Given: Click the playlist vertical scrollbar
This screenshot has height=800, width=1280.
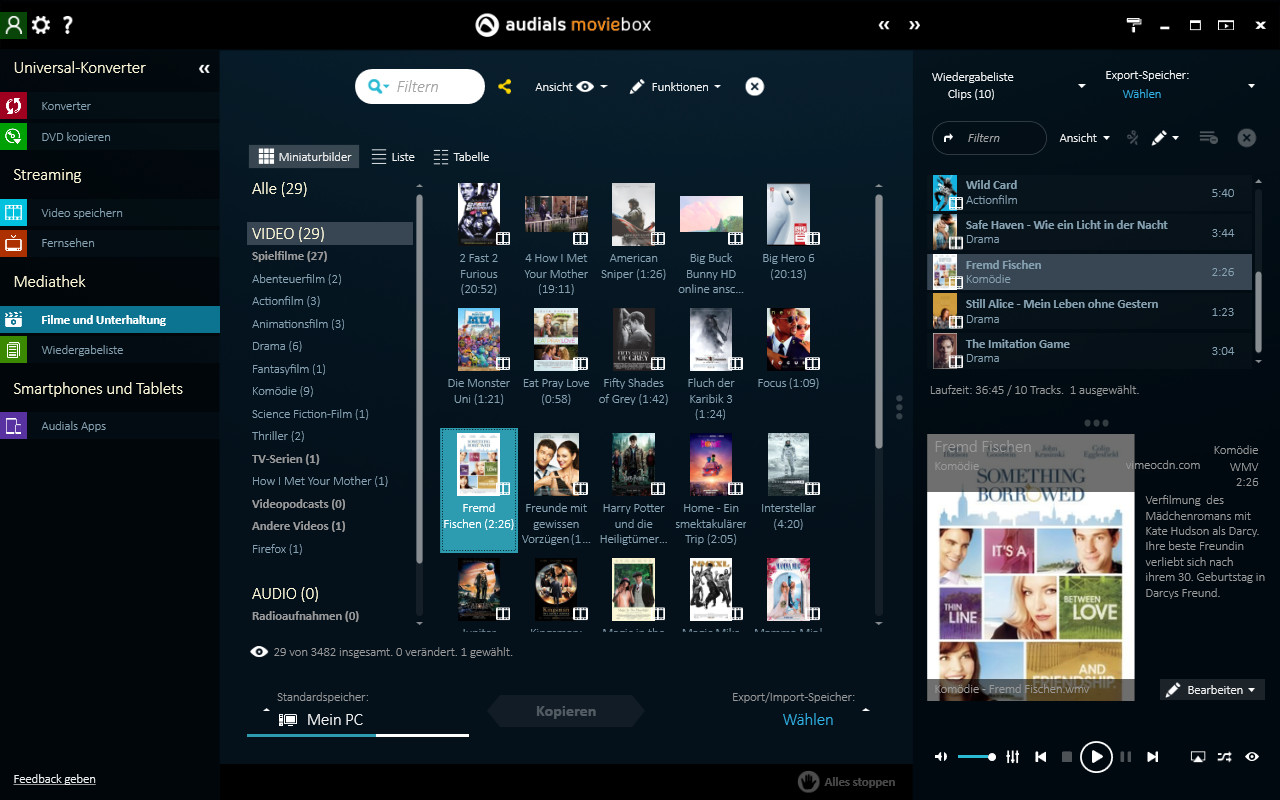Looking at the screenshot, I should click(1258, 310).
